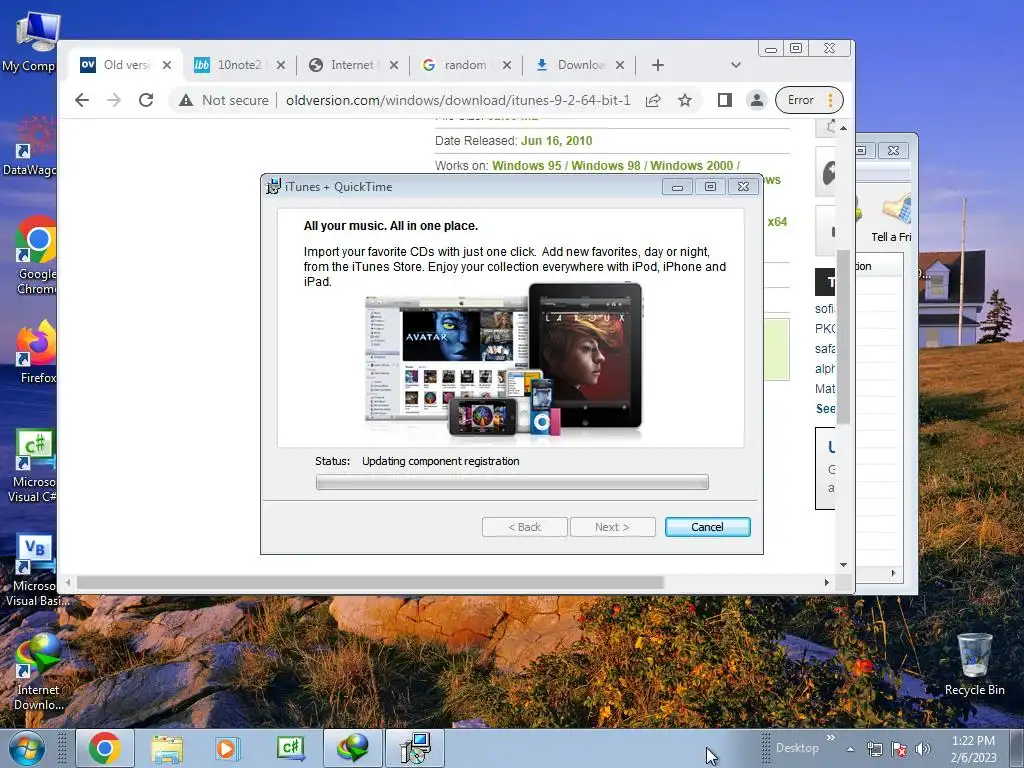The width and height of the screenshot is (1024, 768).
Task: Show hidden tray icons arrow
Action: click(850, 749)
